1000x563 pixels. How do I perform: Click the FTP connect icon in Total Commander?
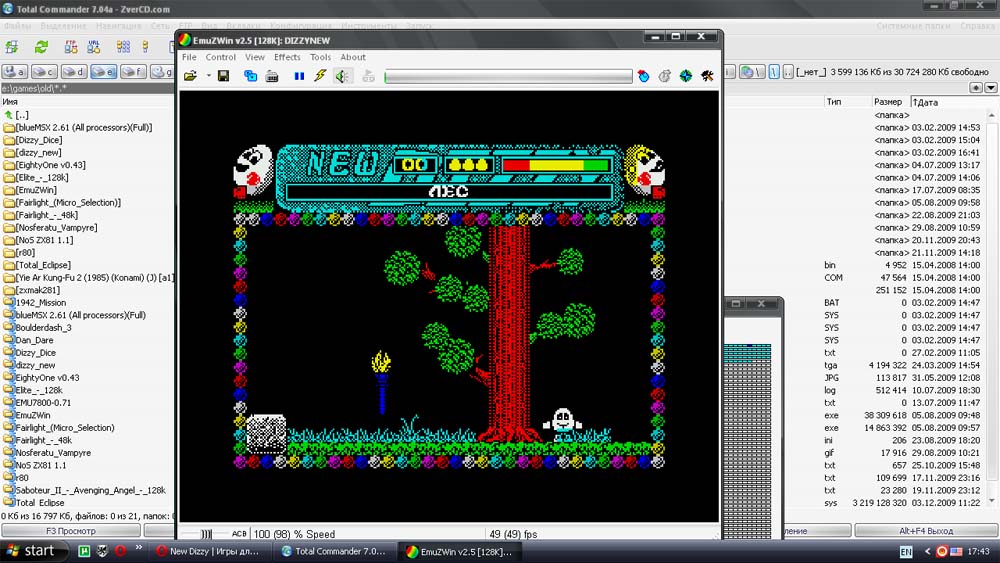71,47
